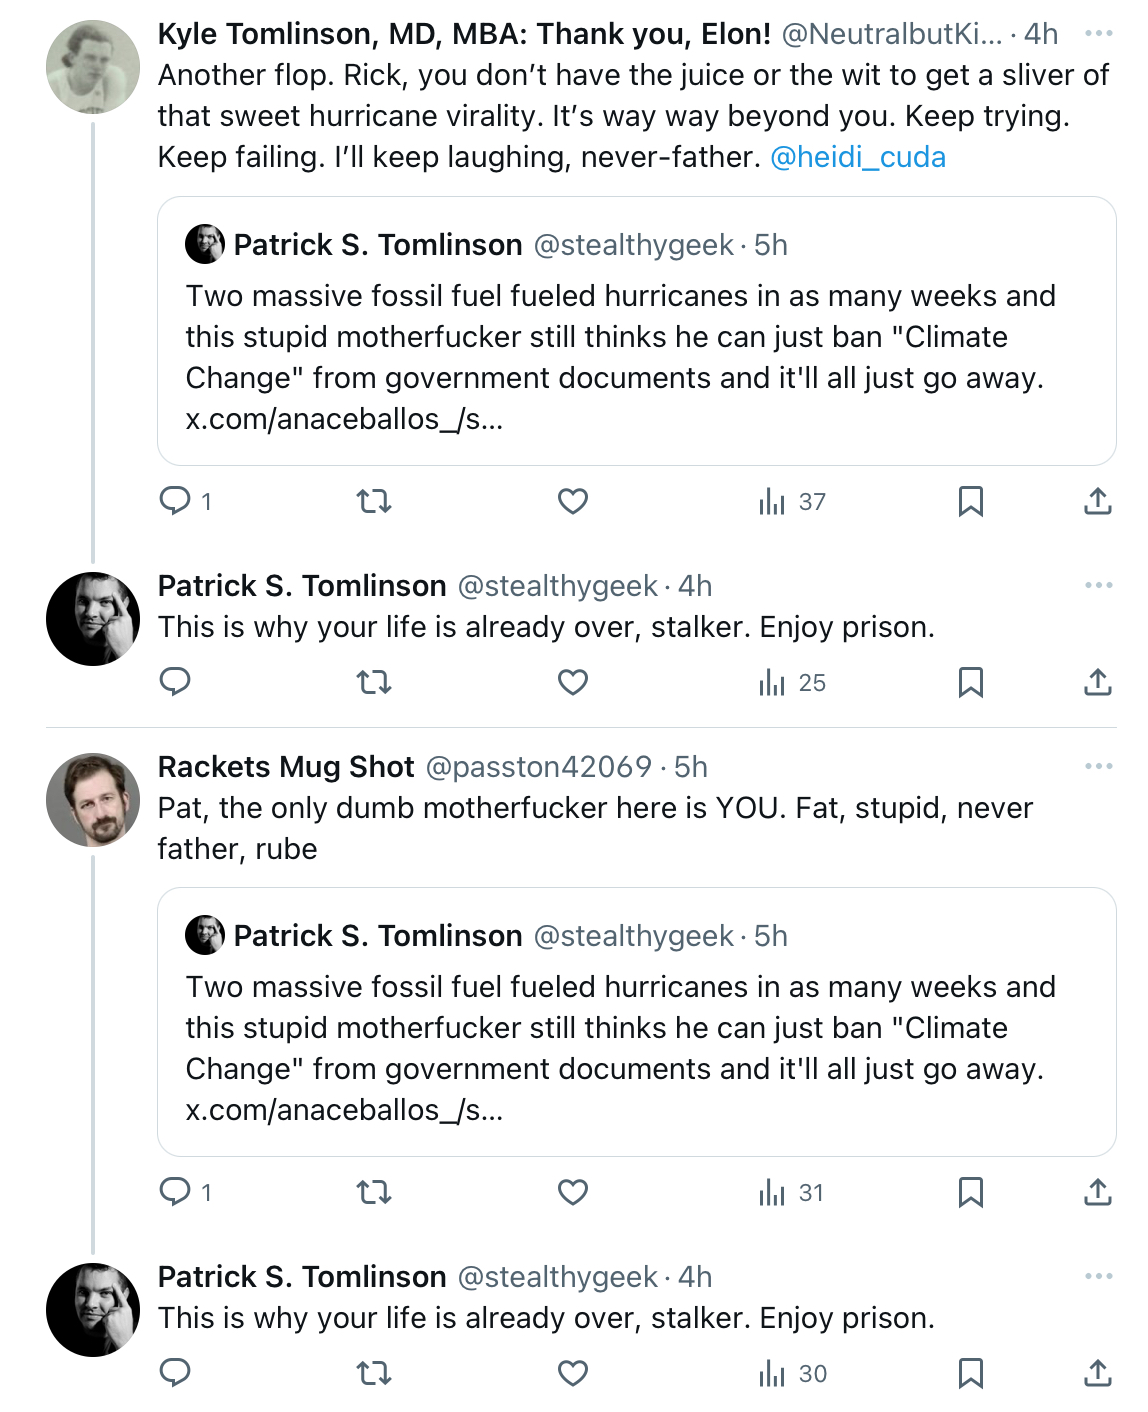Reply to Kyle Tomlinson's tweet

tap(175, 501)
